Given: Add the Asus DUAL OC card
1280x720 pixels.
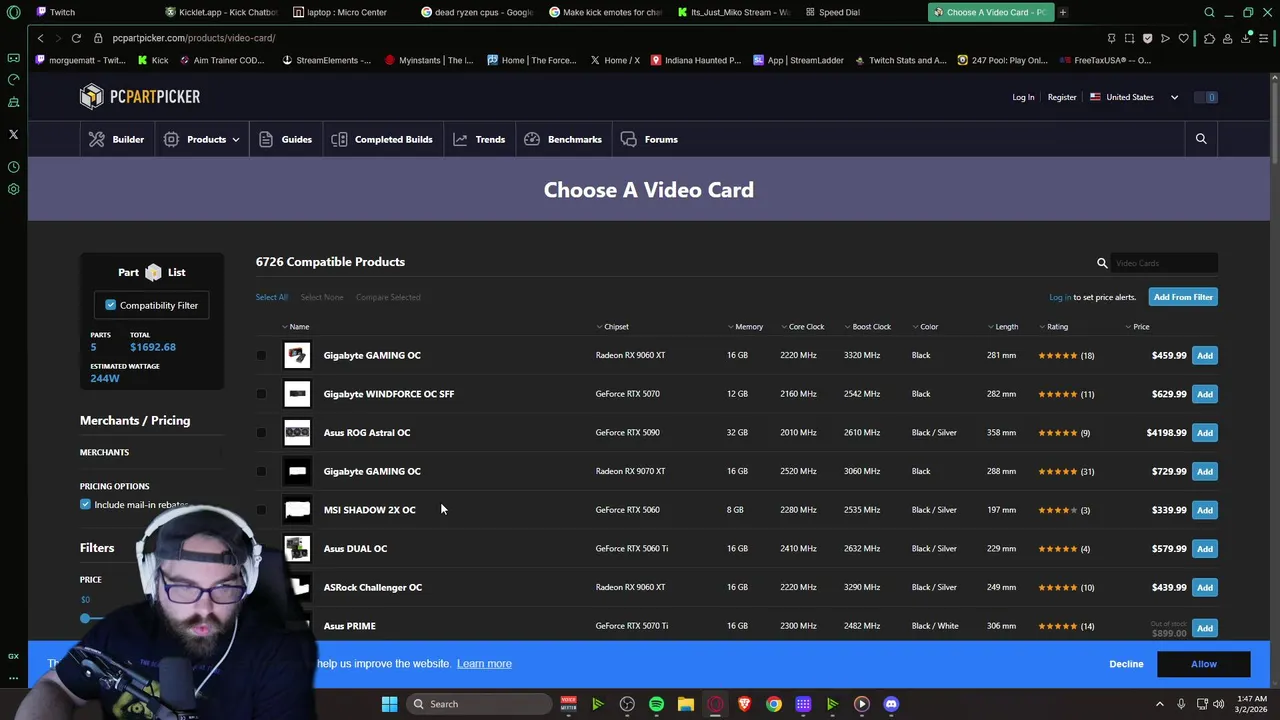Looking at the screenshot, I should pyautogui.click(x=1205, y=549).
